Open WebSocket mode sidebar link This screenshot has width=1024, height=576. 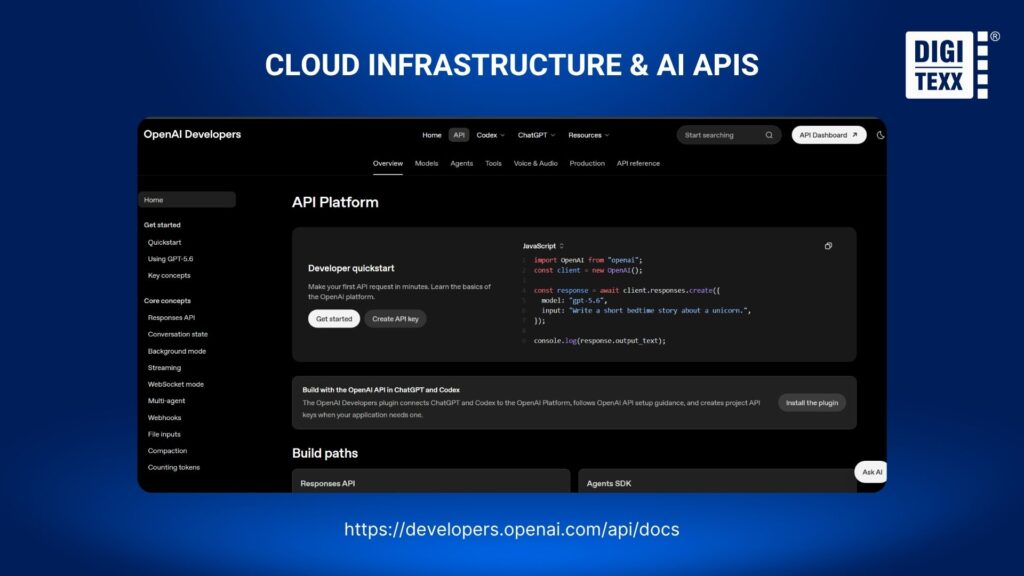tap(176, 385)
